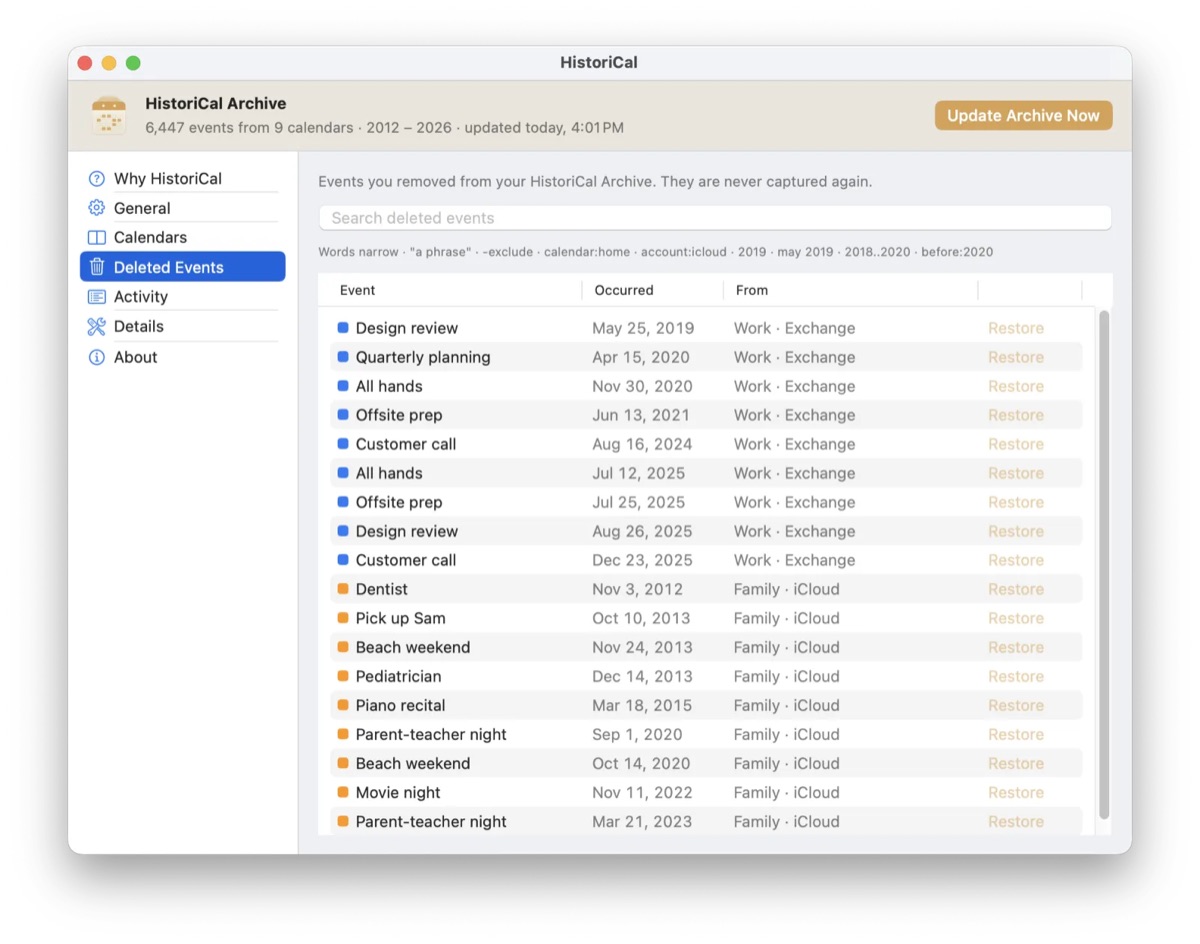Click the question mark icon for Why HistoriCal
This screenshot has height=944, width=1200.
[x=96, y=179]
